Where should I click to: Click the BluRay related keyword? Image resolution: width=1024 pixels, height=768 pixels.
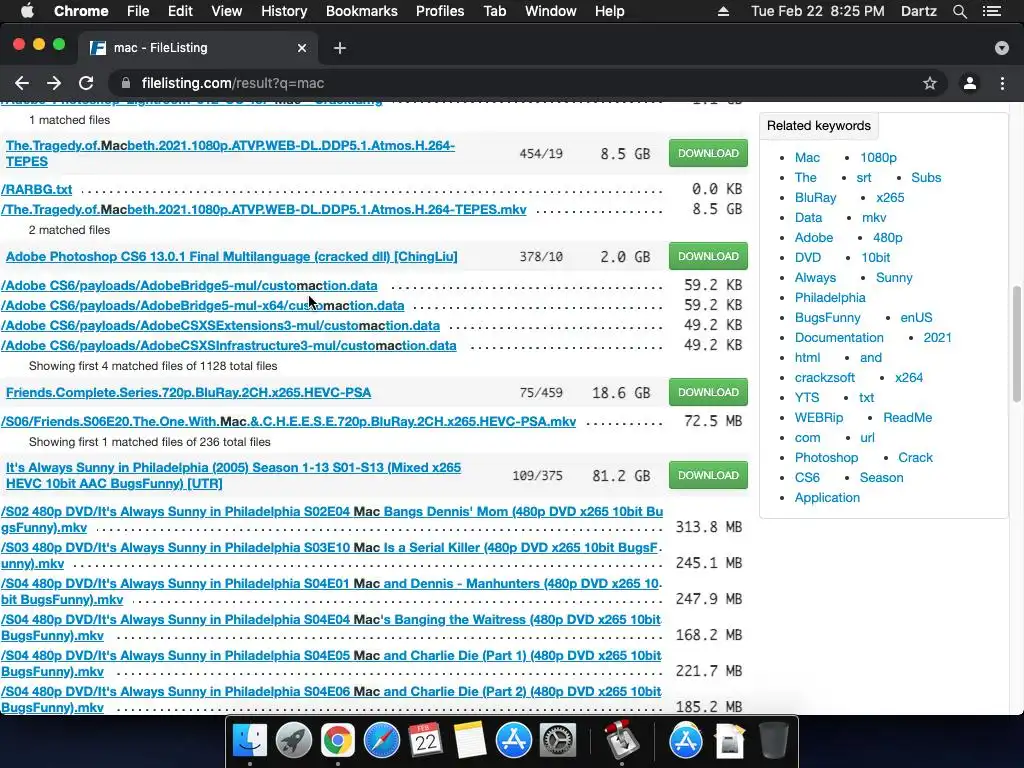[x=815, y=198]
